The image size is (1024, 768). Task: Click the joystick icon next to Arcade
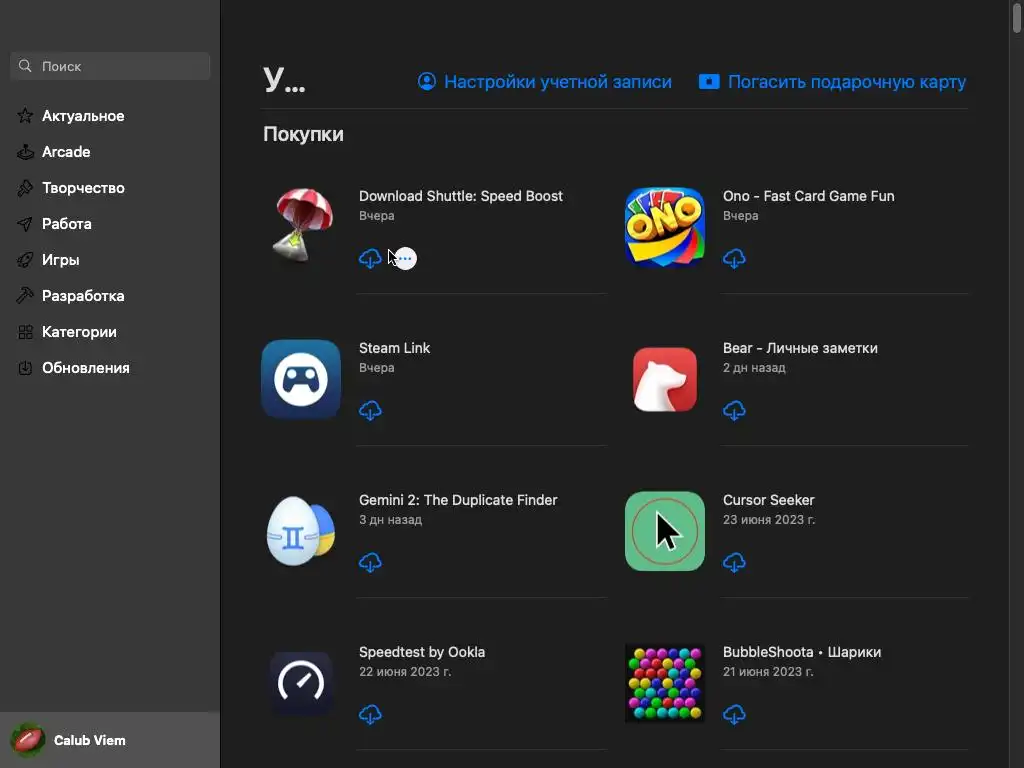pos(25,152)
